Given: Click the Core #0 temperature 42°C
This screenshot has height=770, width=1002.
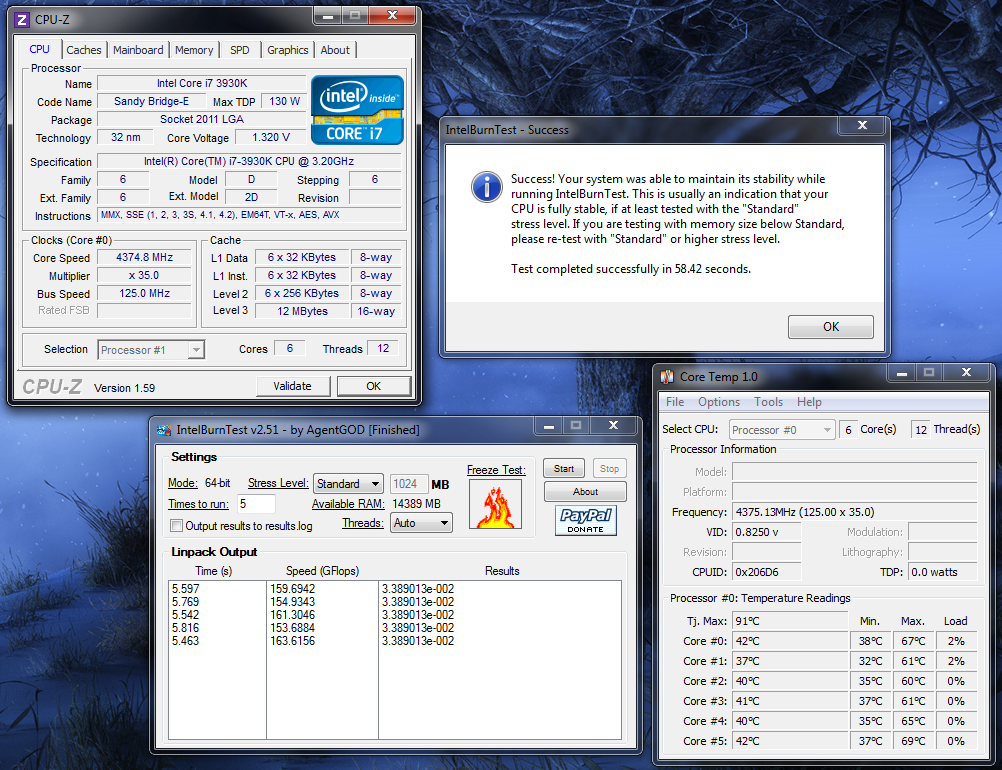Looking at the screenshot, I should click(x=790, y=641).
